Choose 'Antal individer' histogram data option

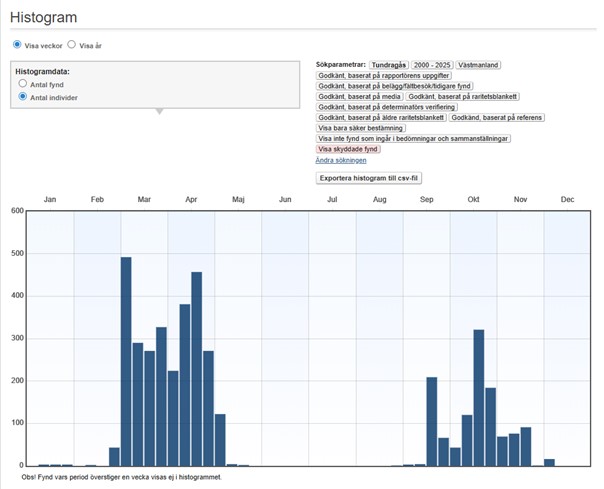(23, 98)
